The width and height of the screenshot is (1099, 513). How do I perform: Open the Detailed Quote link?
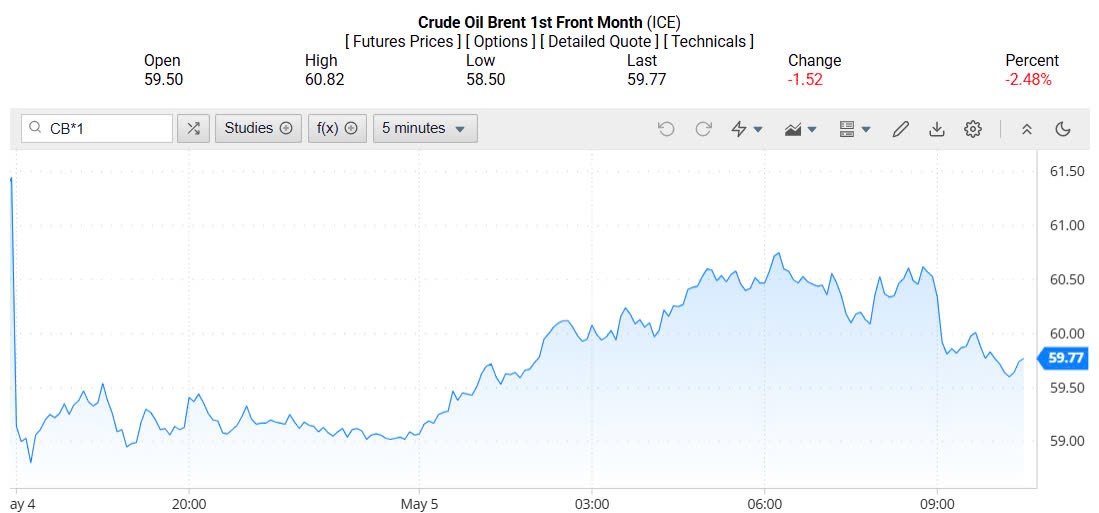[x=599, y=41]
